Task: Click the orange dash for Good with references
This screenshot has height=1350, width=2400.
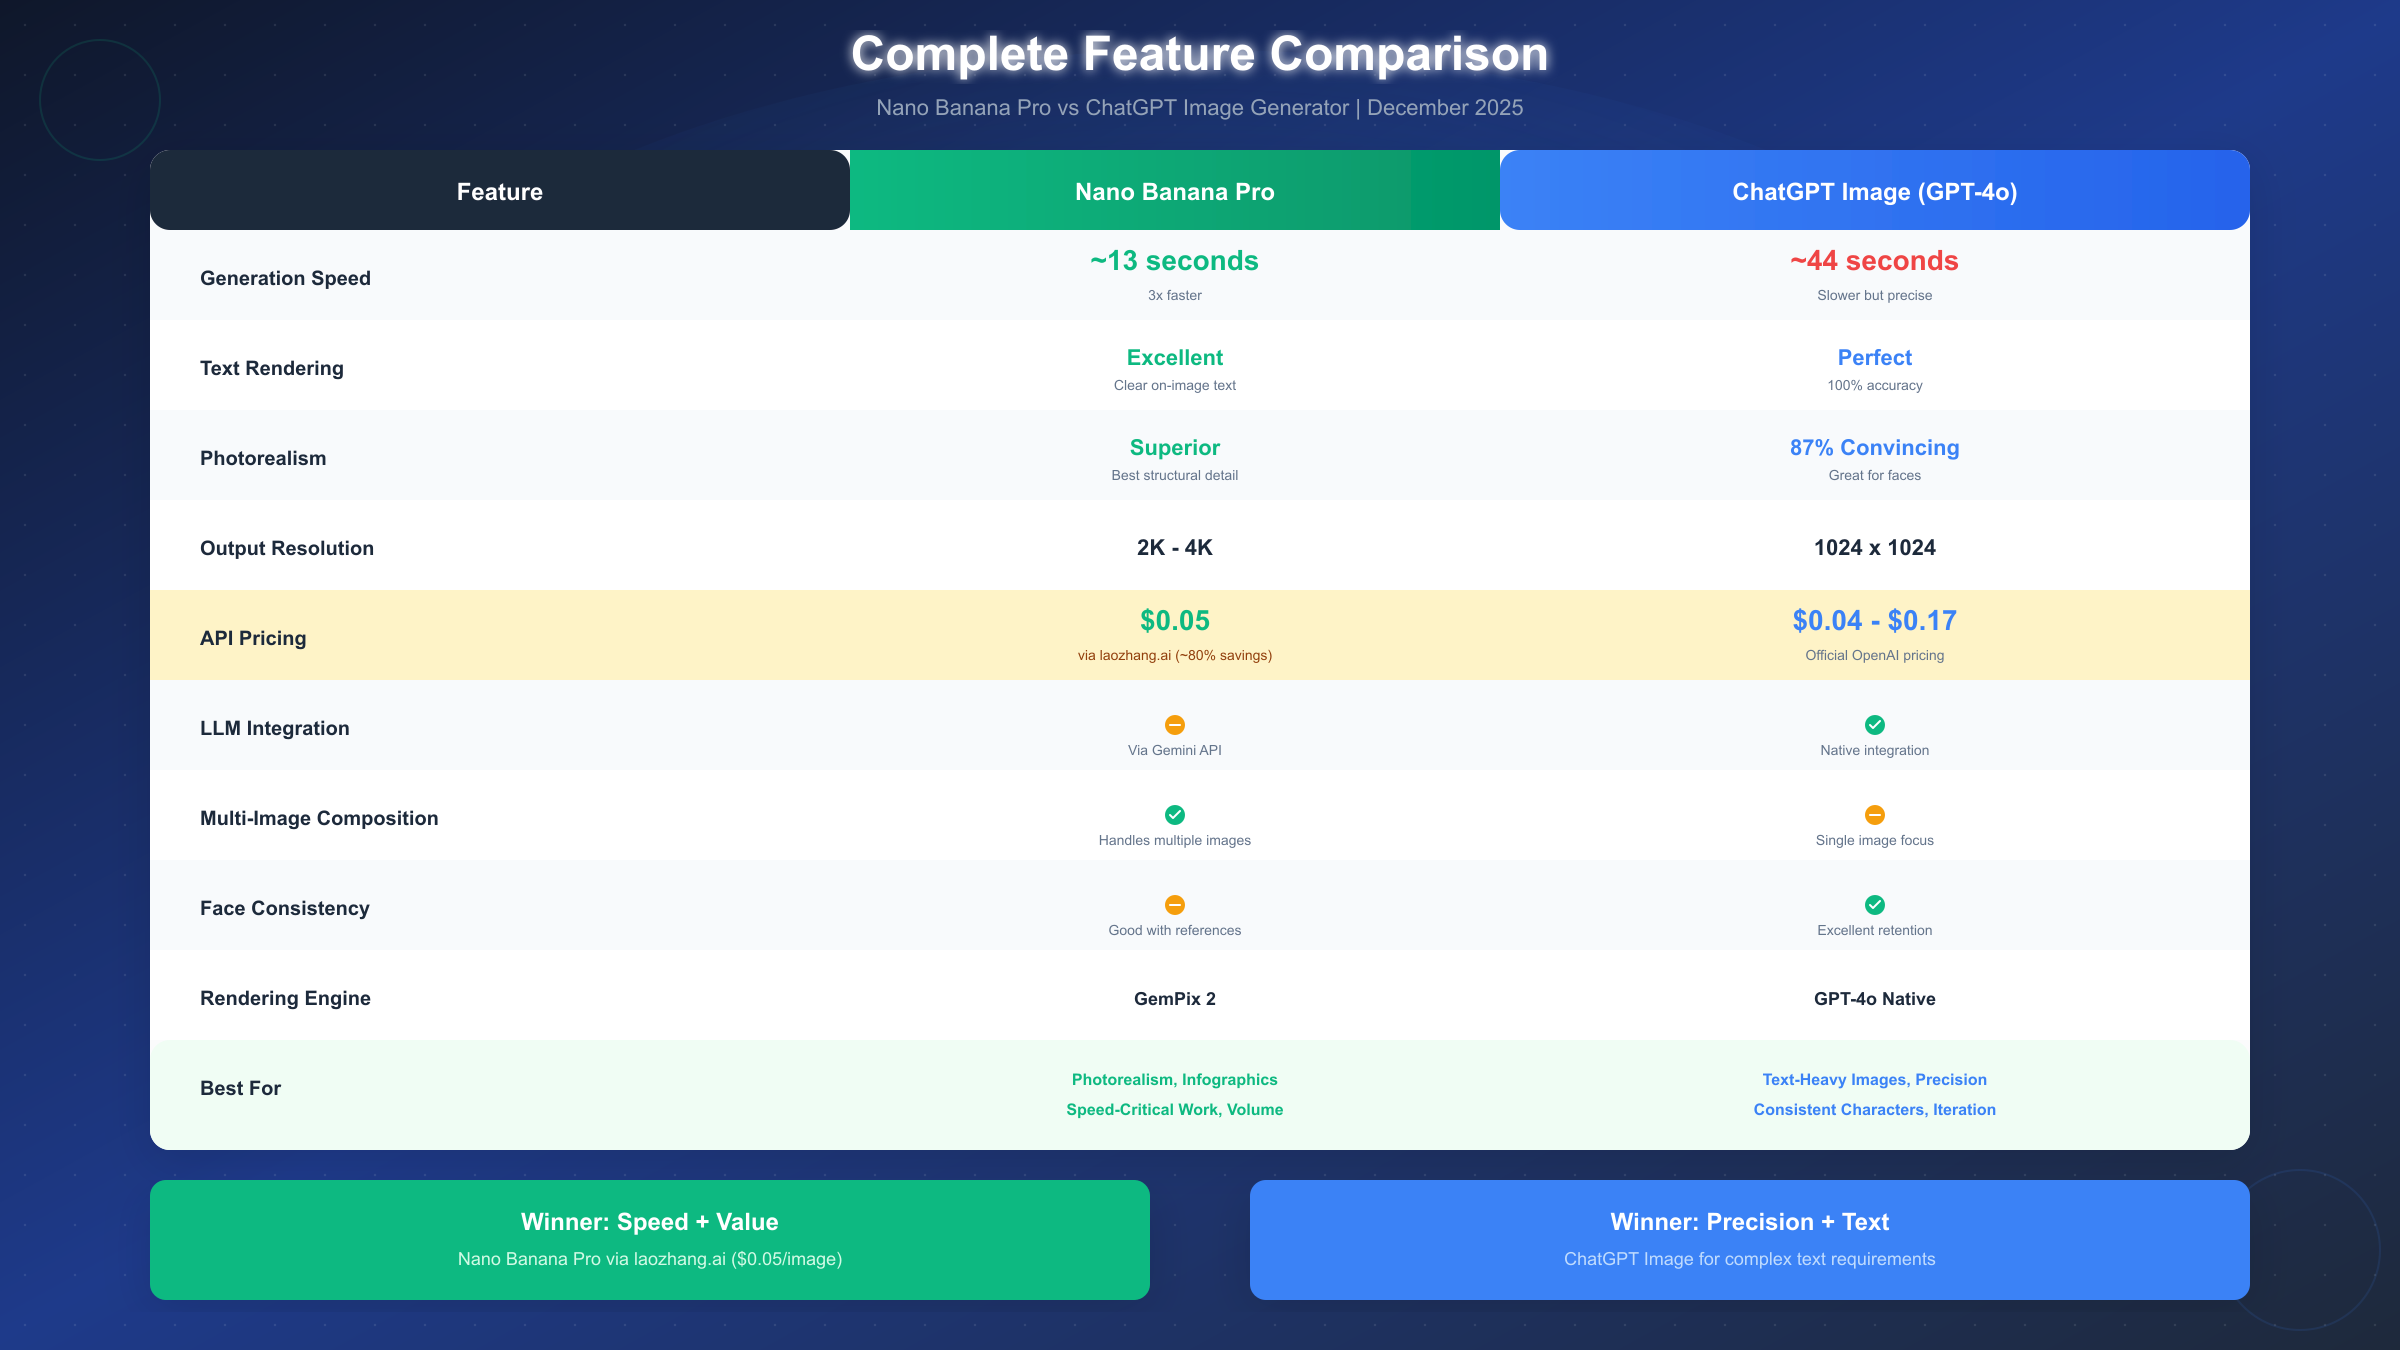Action: click(1175, 905)
